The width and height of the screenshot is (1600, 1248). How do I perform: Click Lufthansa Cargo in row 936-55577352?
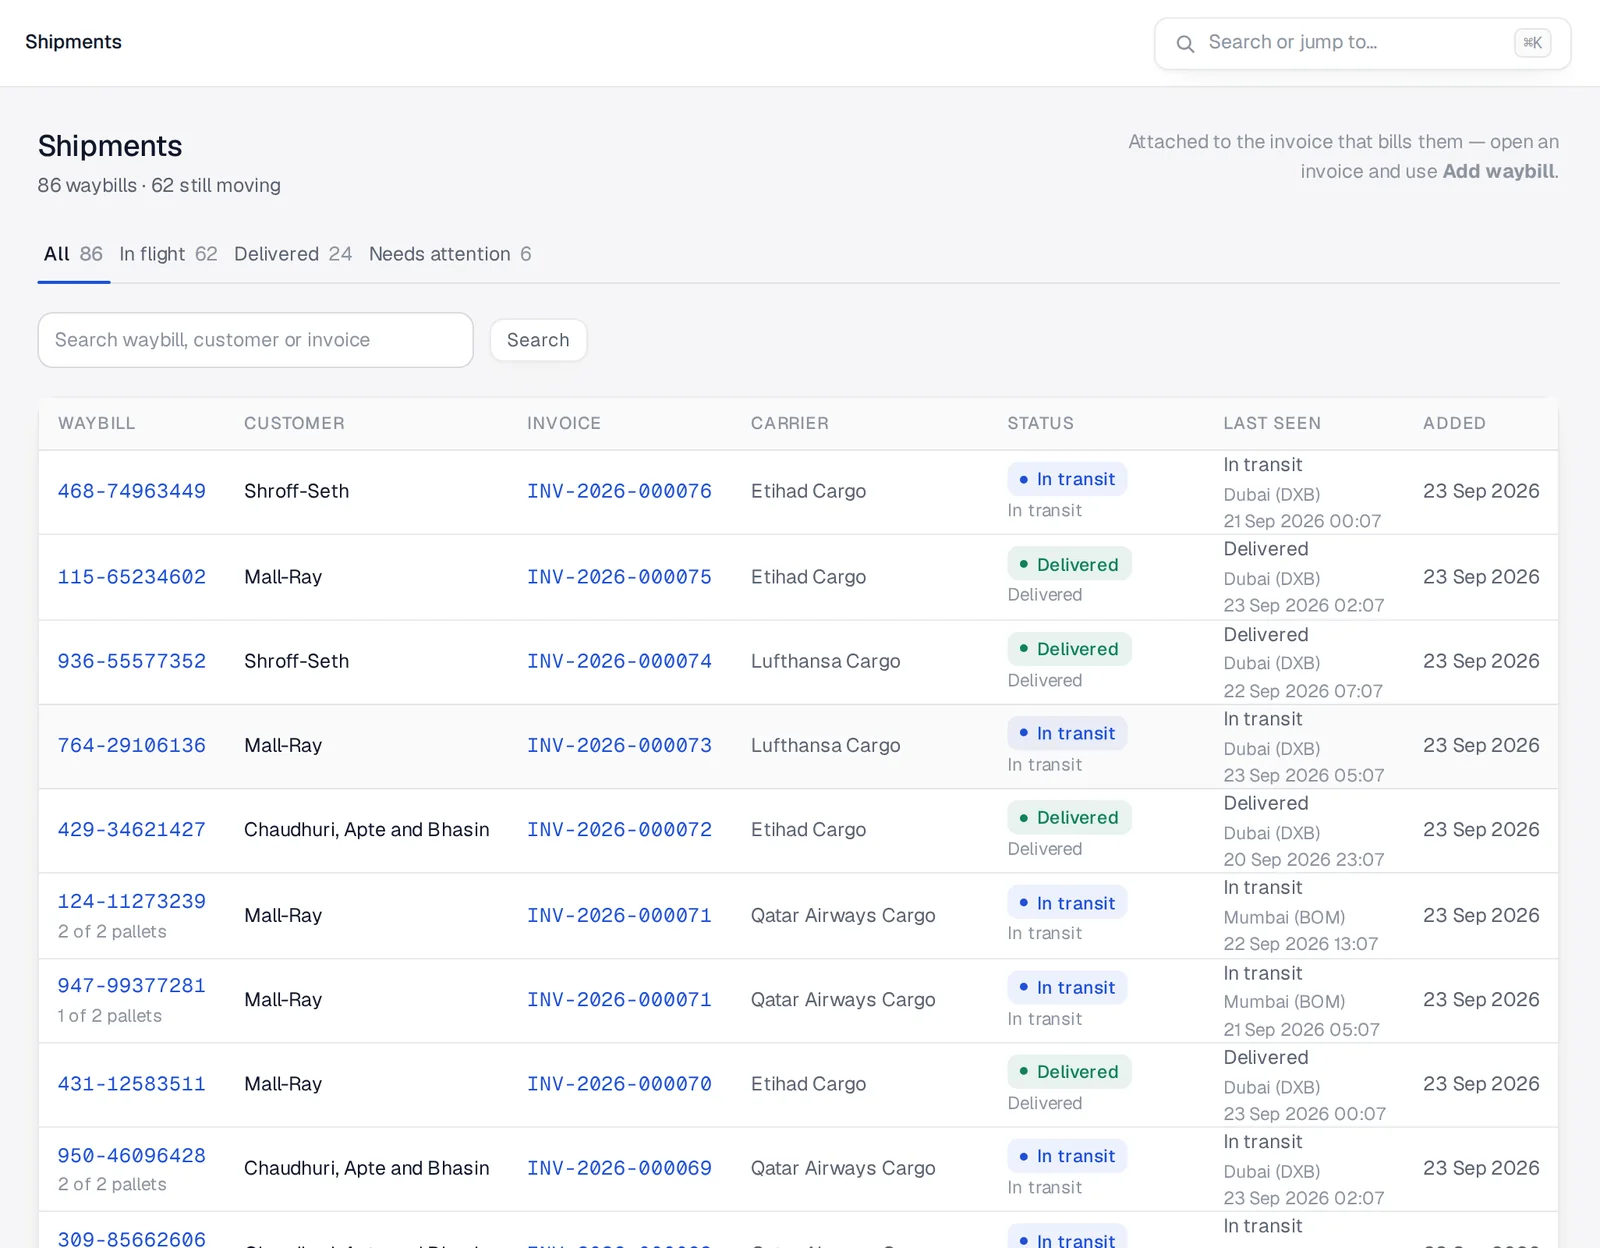pos(825,661)
